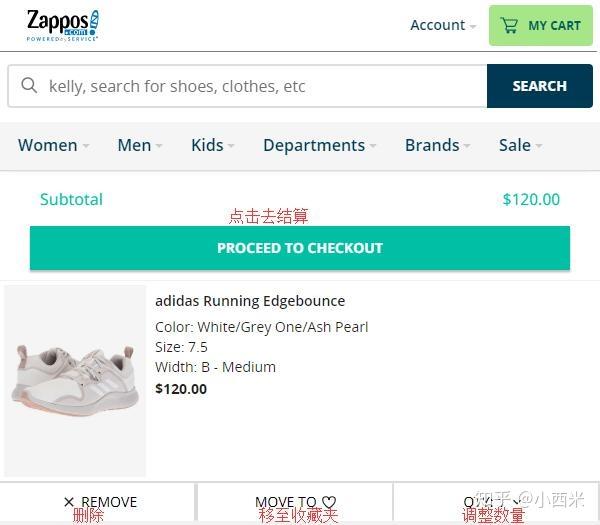Expand the Men menu
600x525 pixels.
click(139, 145)
